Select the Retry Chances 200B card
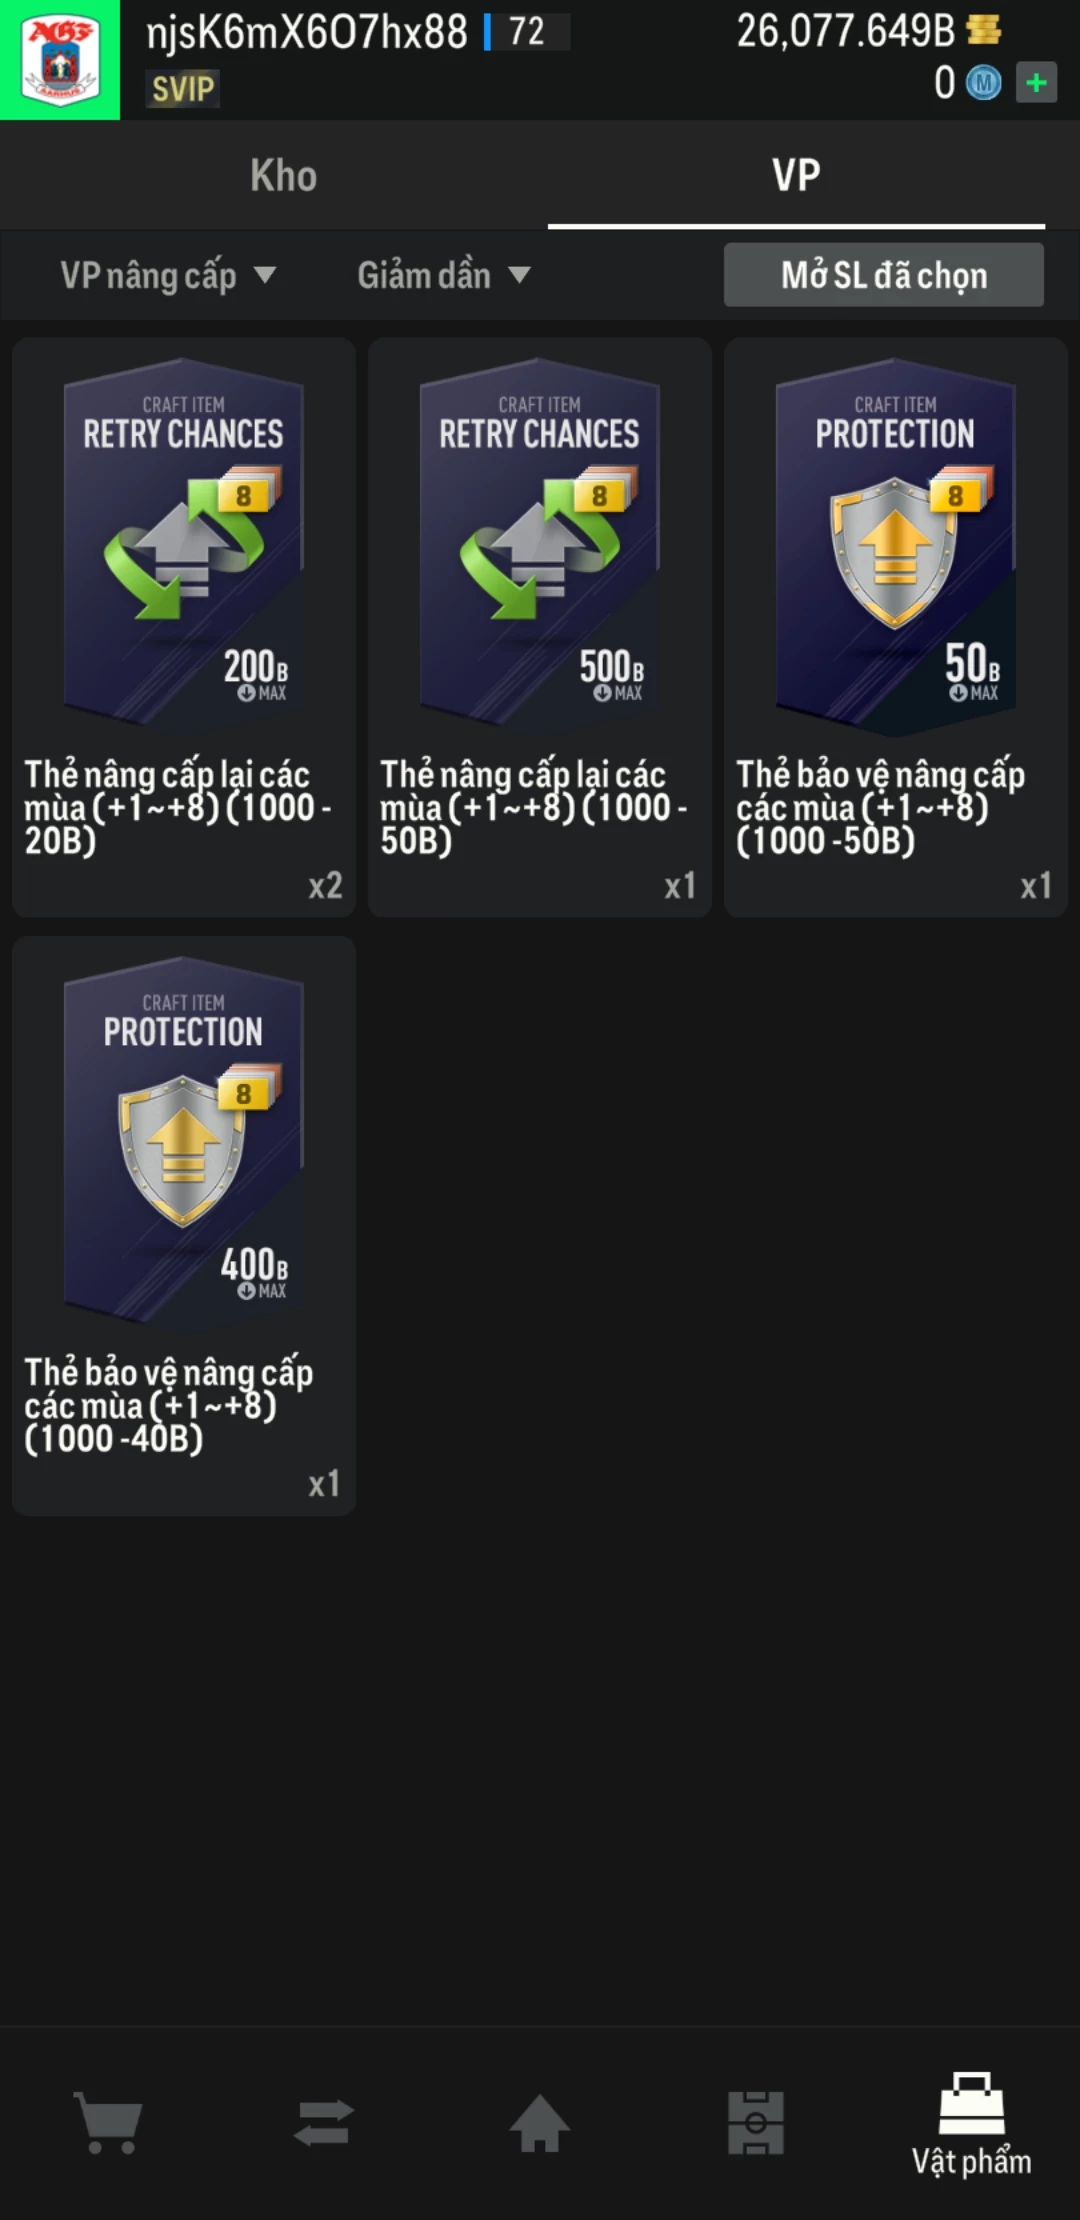Screen dimensions: 1080x2220 click(x=184, y=627)
